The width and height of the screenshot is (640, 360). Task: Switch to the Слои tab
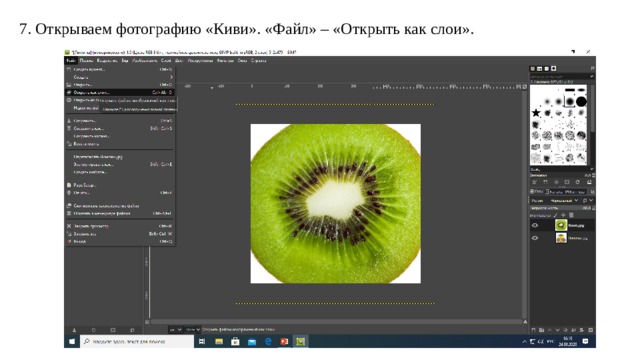[x=537, y=191]
